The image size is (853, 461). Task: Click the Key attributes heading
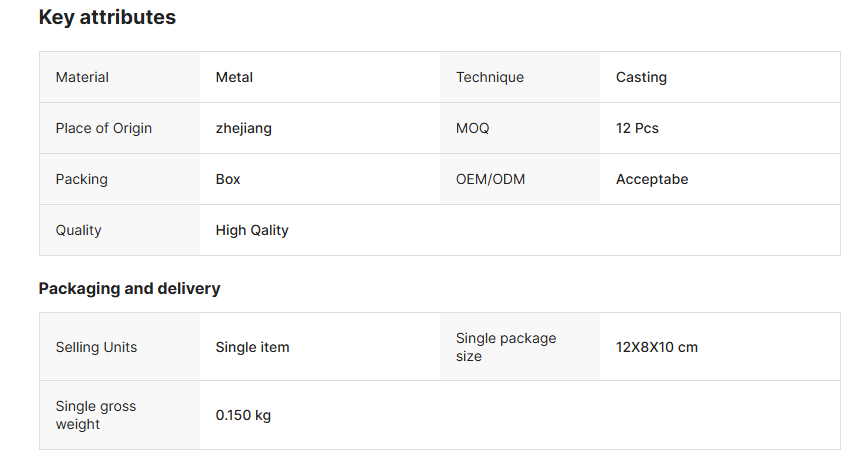[x=107, y=17]
